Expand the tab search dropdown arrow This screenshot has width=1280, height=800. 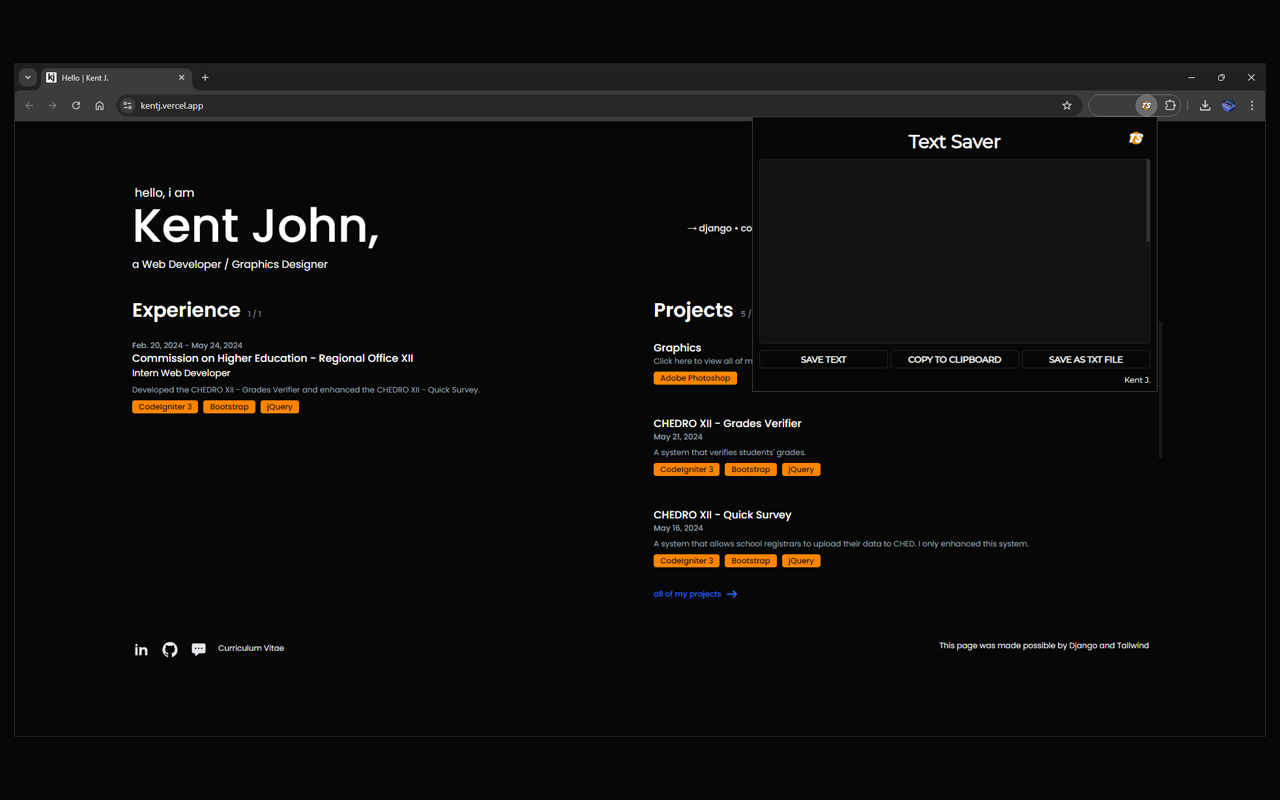(x=28, y=78)
